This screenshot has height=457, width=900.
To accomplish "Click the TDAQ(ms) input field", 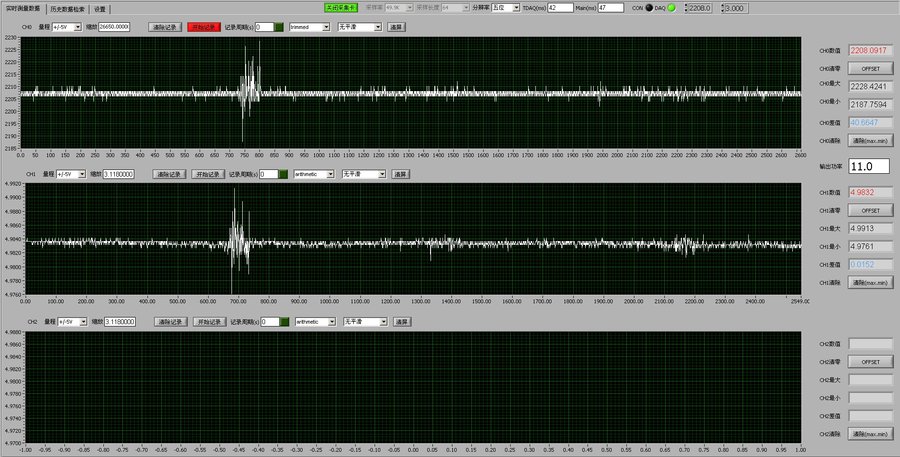I will [560, 8].
